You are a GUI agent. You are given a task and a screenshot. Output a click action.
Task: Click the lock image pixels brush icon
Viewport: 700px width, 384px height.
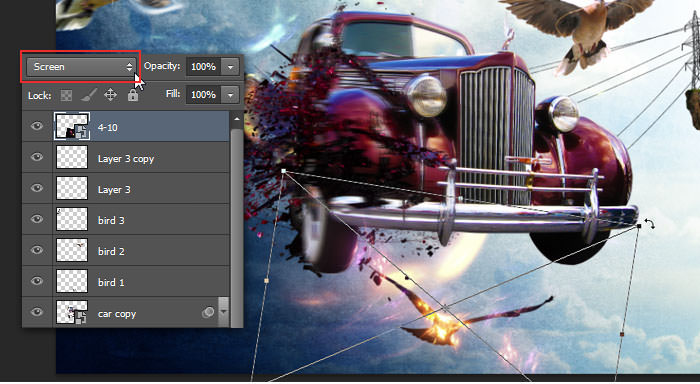[x=88, y=95]
